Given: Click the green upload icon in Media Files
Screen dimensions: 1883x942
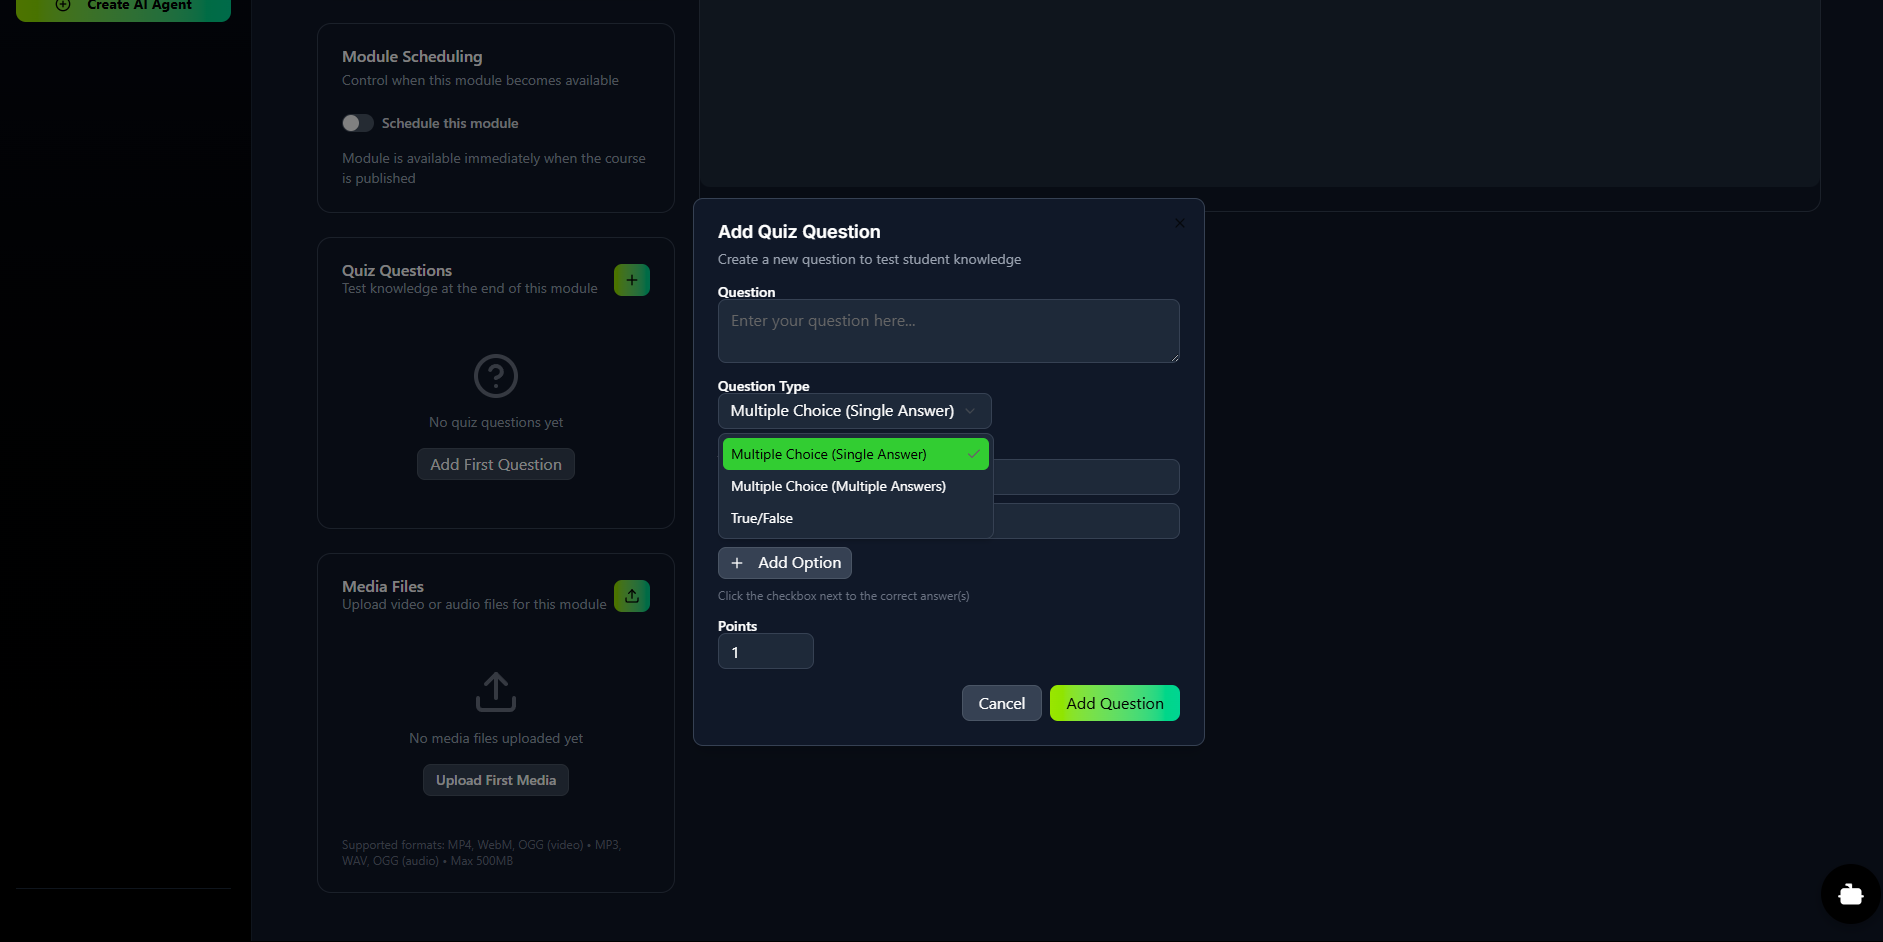Looking at the screenshot, I should click(631, 596).
